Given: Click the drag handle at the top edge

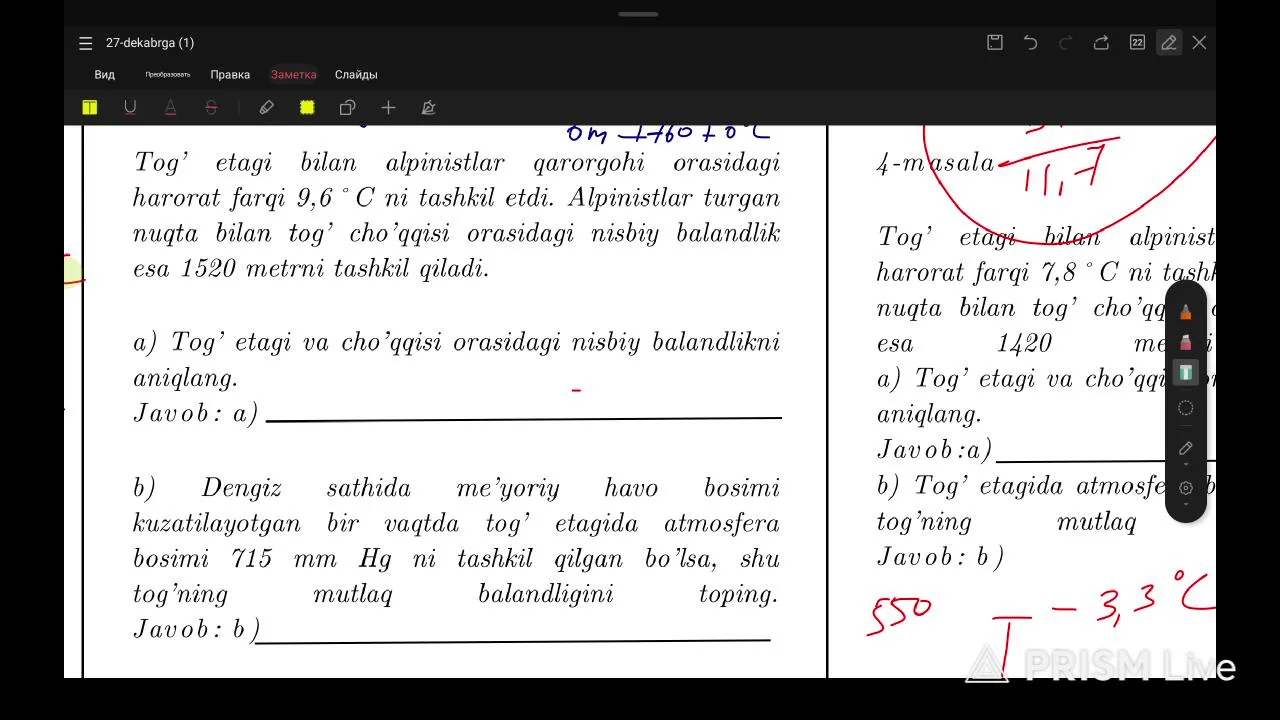Looking at the screenshot, I should [x=638, y=14].
